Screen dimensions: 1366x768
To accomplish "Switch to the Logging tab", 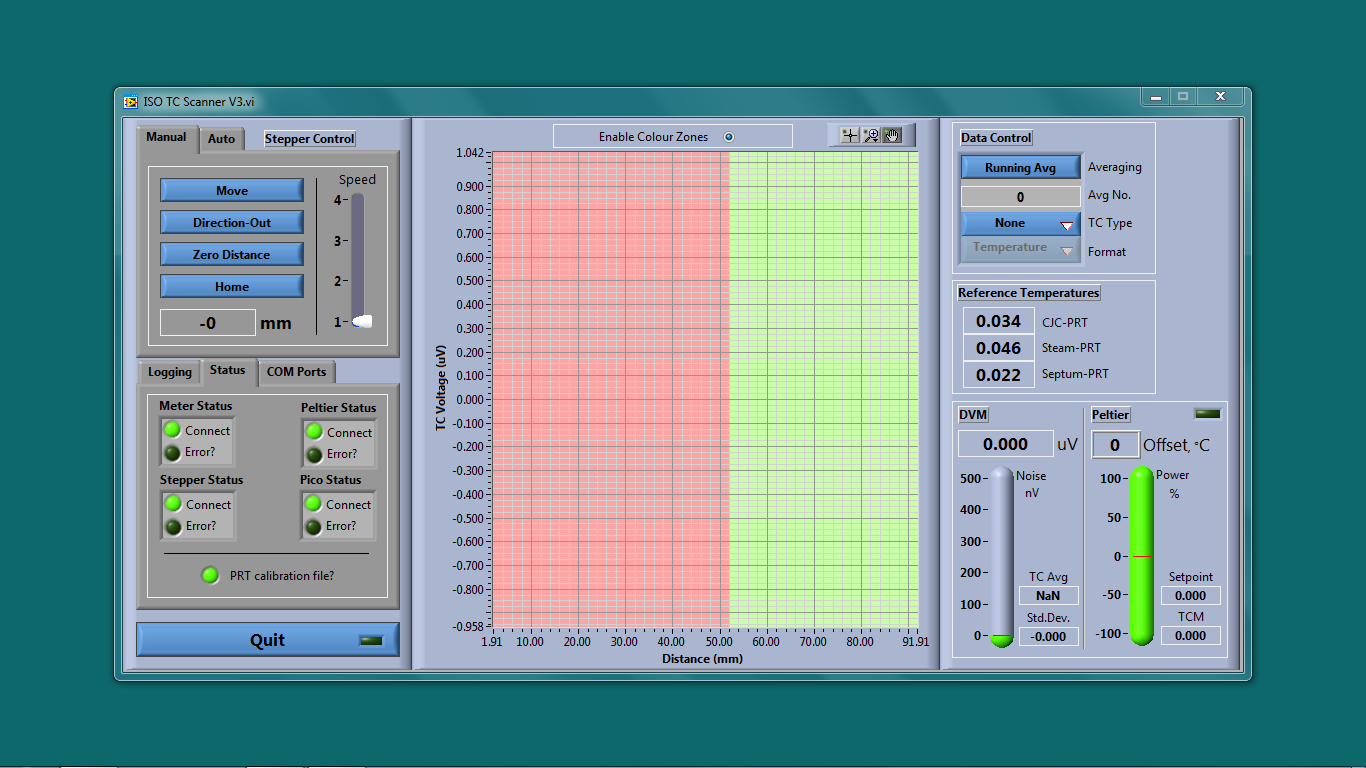I will click(170, 372).
